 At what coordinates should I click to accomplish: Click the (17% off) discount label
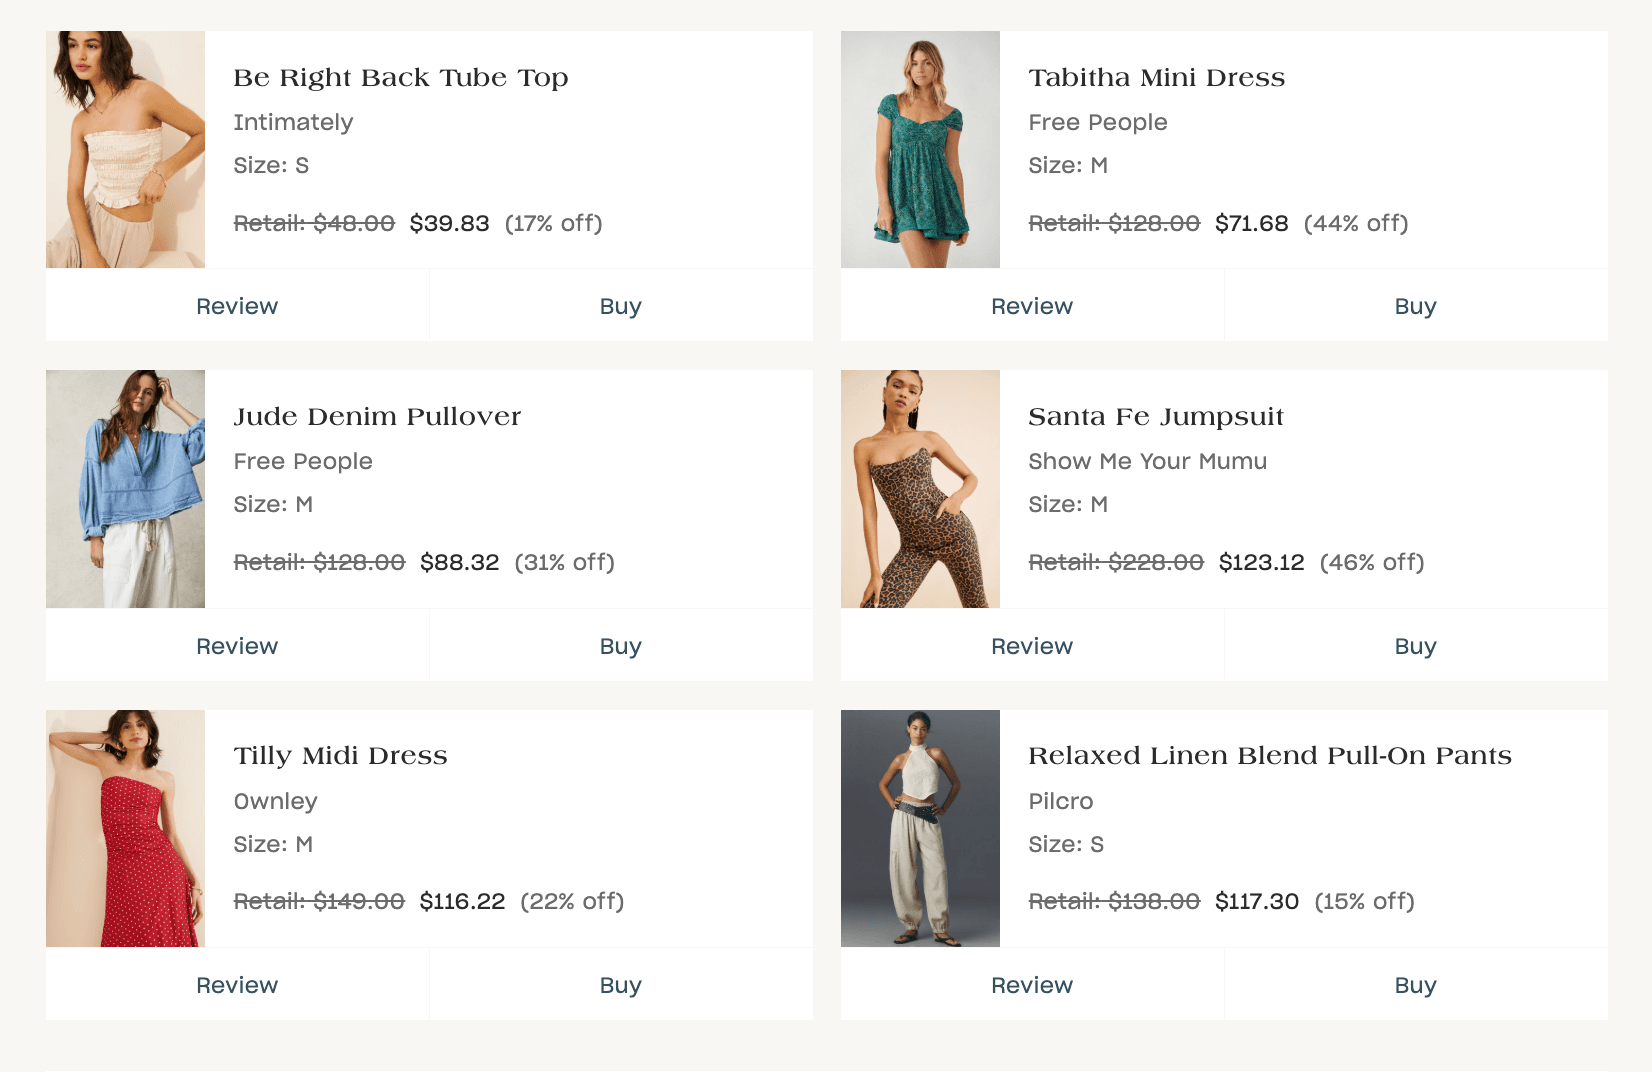[x=554, y=223]
